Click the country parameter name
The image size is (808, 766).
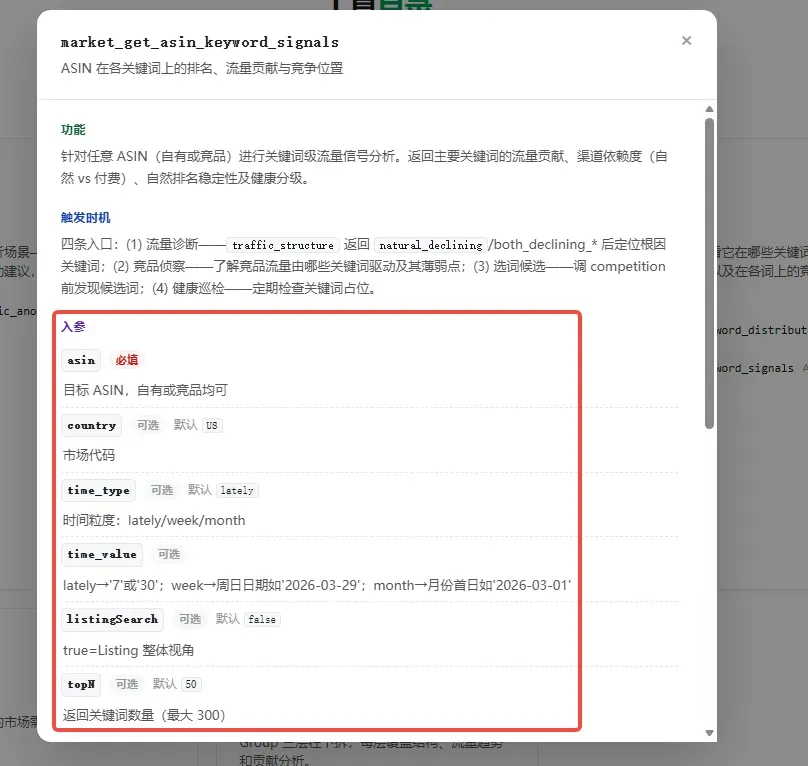point(92,425)
